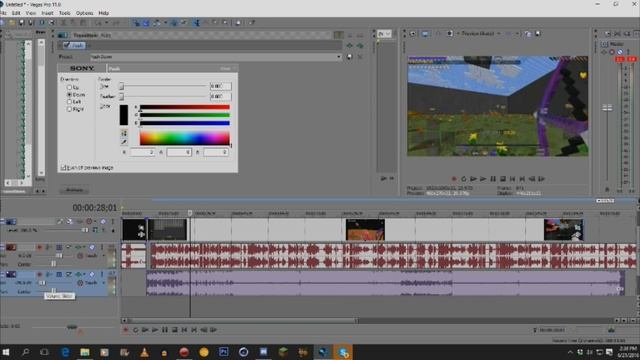Open the Preset dropdown arrow
Viewport: 640px width, 360px height.
338,57
